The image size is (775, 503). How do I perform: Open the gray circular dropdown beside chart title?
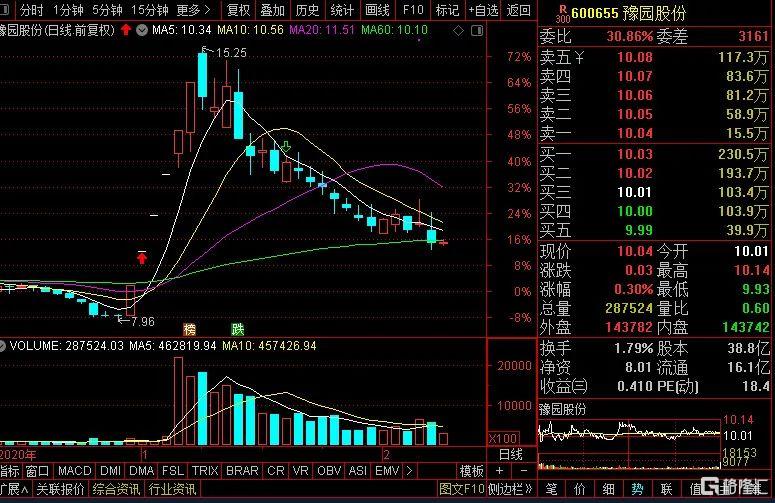pyautogui.click(x=142, y=31)
